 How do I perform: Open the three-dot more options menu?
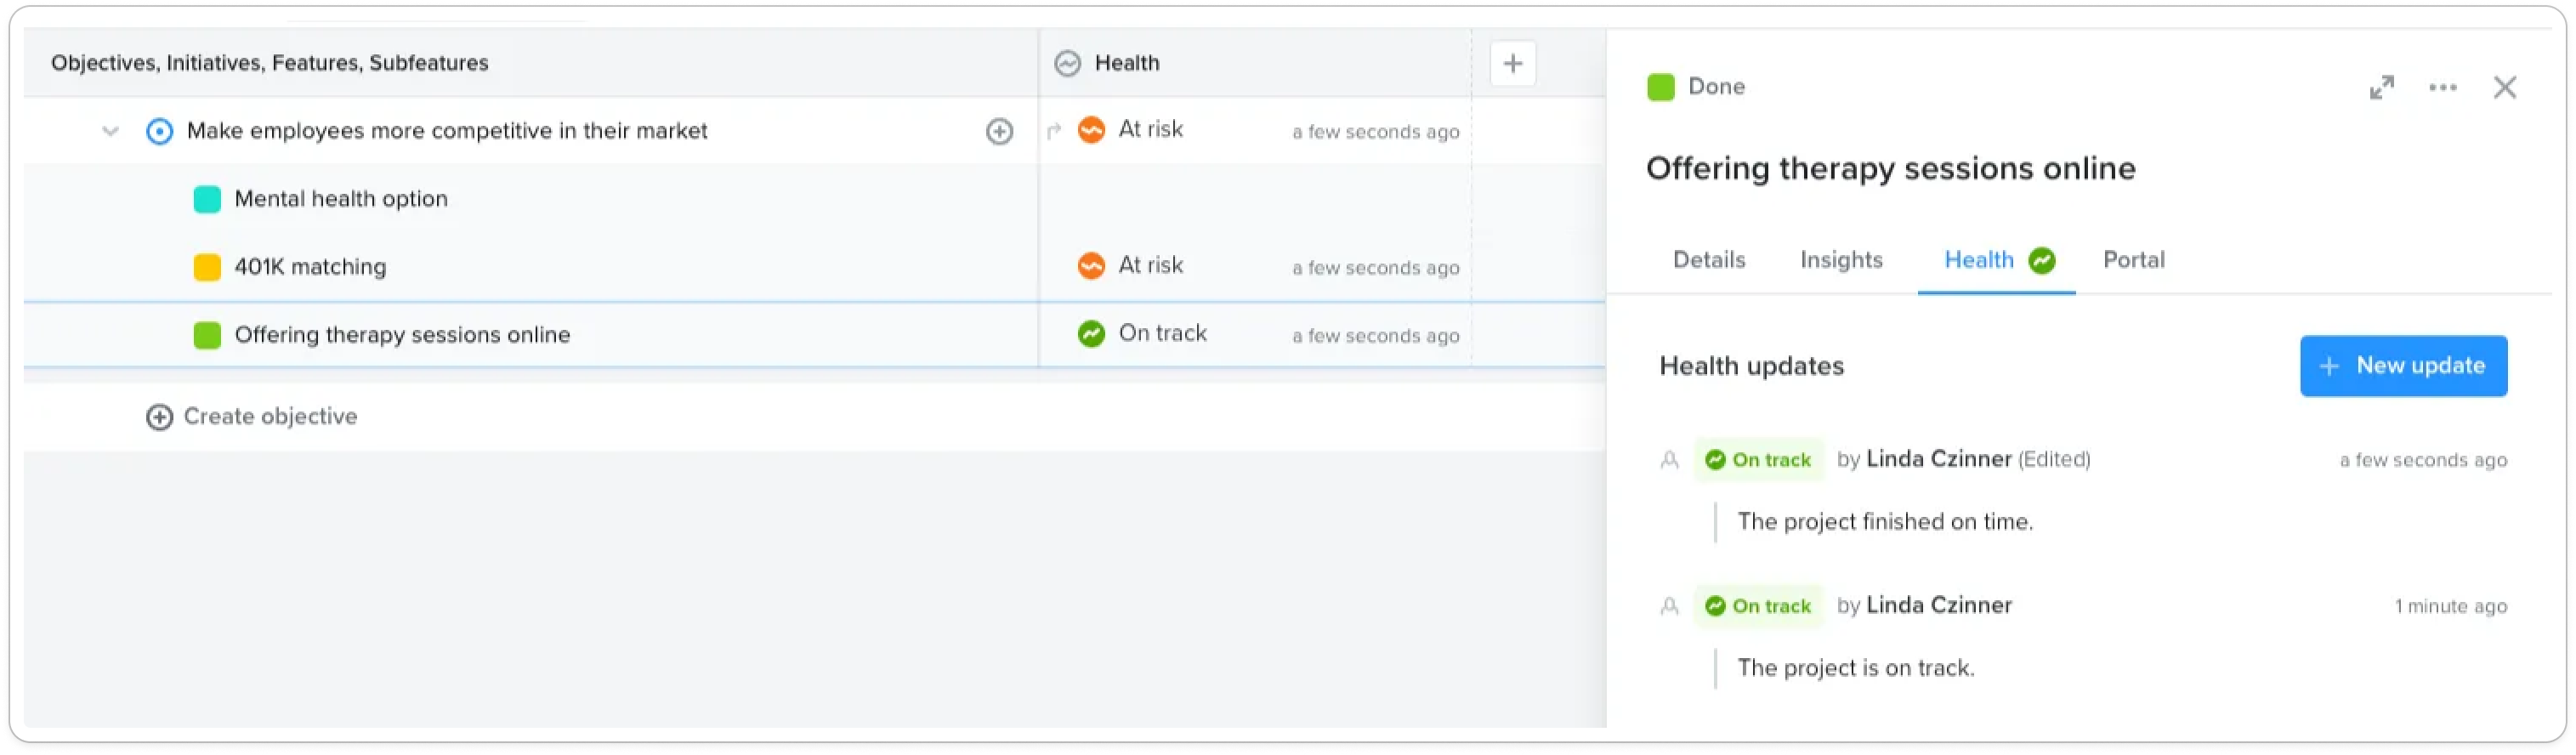[2442, 87]
